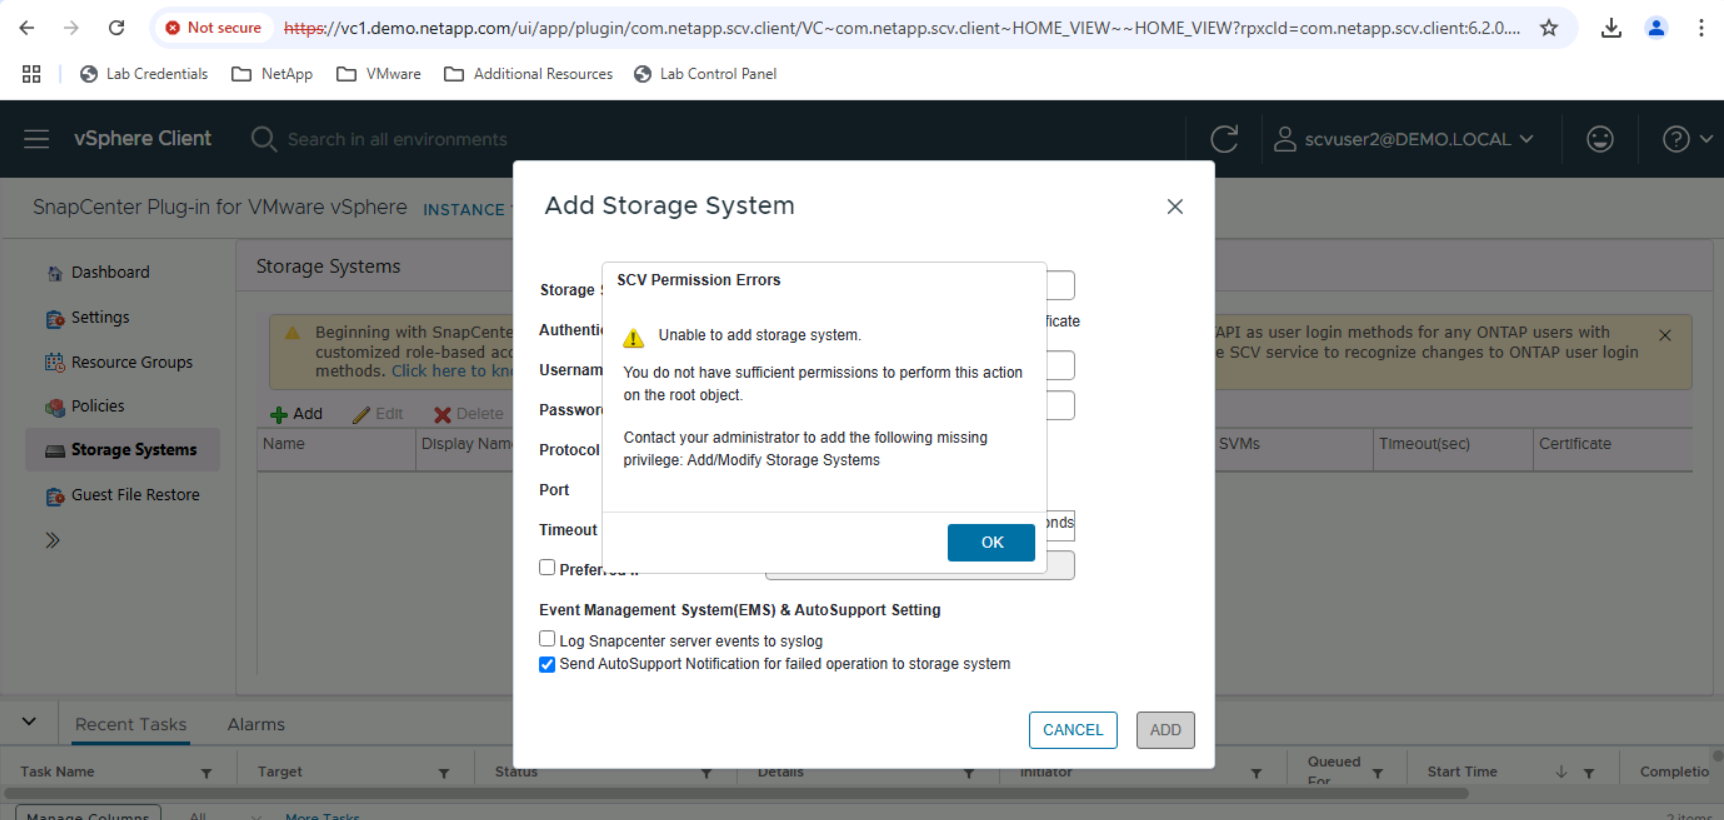1724x820 pixels.
Task: Click the feedback smiley icon
Action: (x=1600, y=139)
